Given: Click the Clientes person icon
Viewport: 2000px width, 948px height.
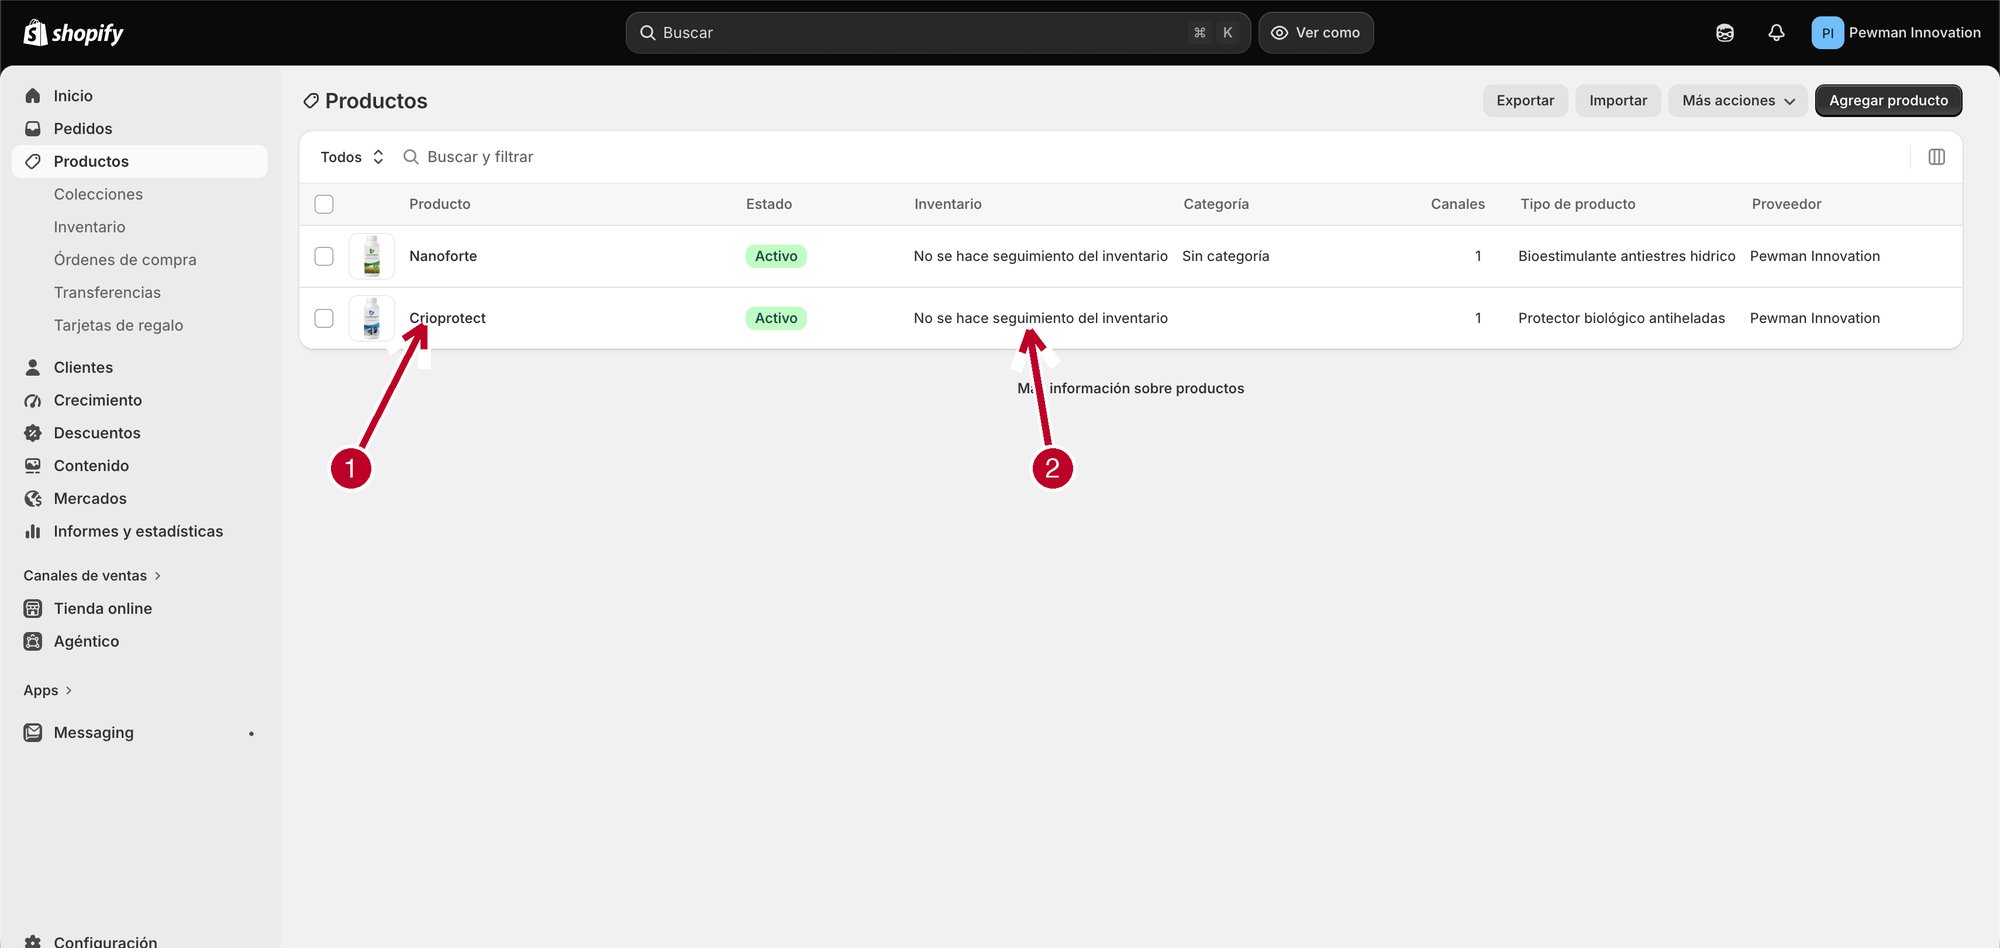Looking at the screenshot, I should click(x=33, y=367).
